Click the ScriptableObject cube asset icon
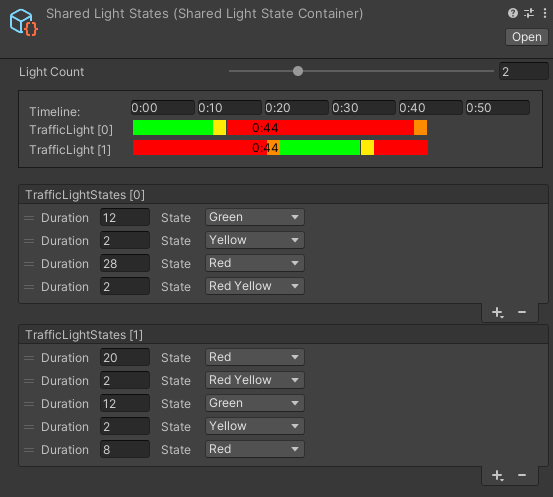 (23, 22)
